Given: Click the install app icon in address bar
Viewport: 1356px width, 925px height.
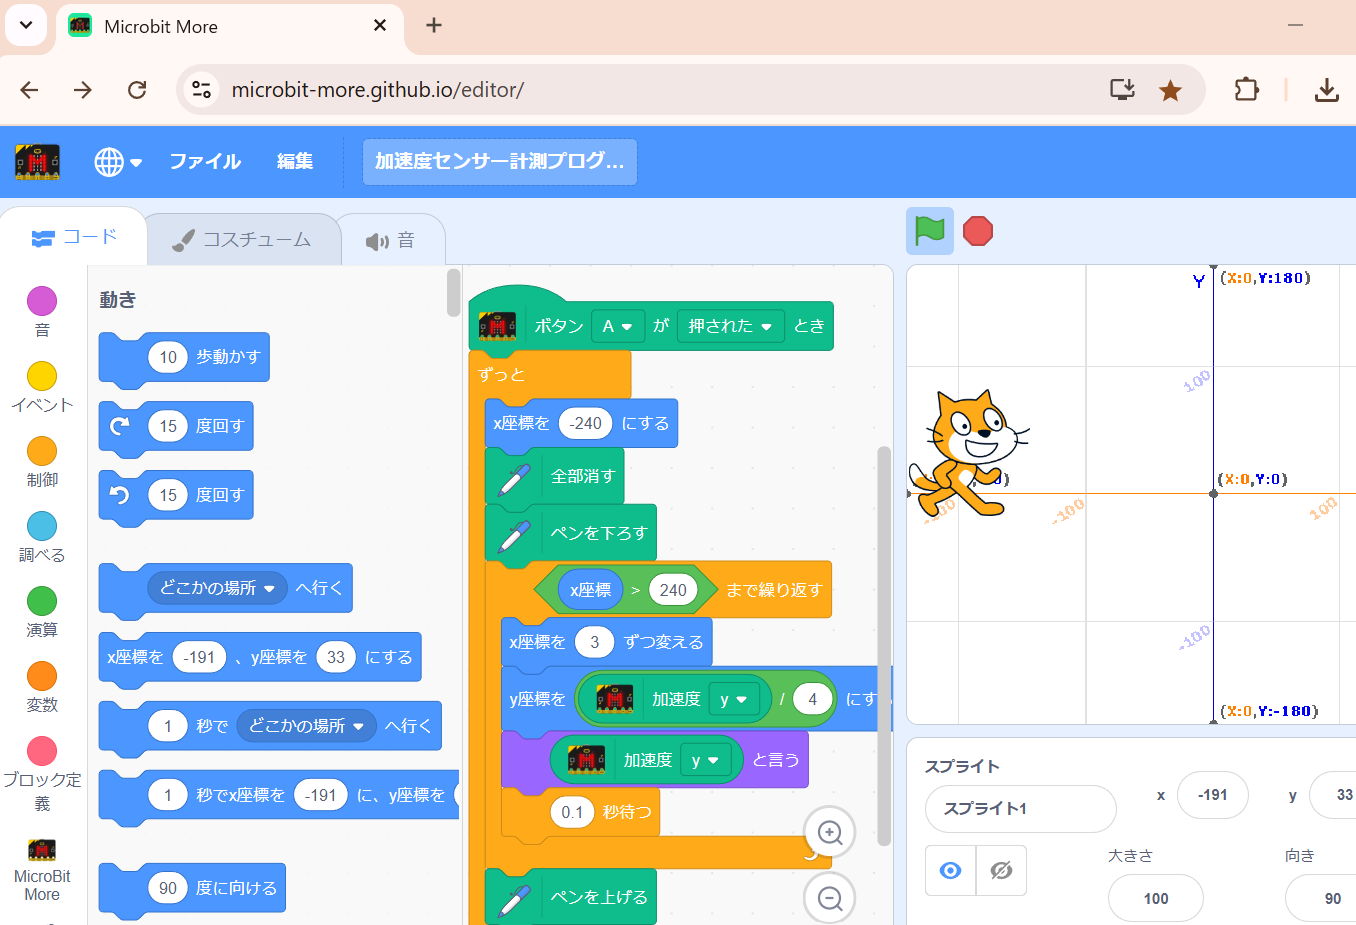Looking at the screenshot, I should [x=1122, y=90].
